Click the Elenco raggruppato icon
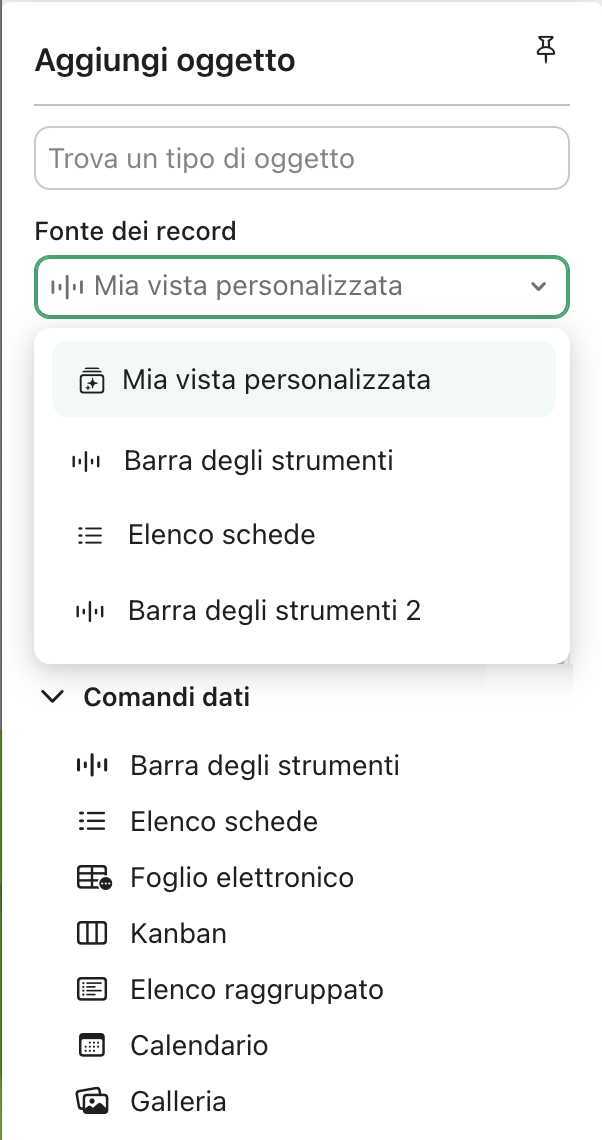Screen dimensions: 602x1140 91,989
